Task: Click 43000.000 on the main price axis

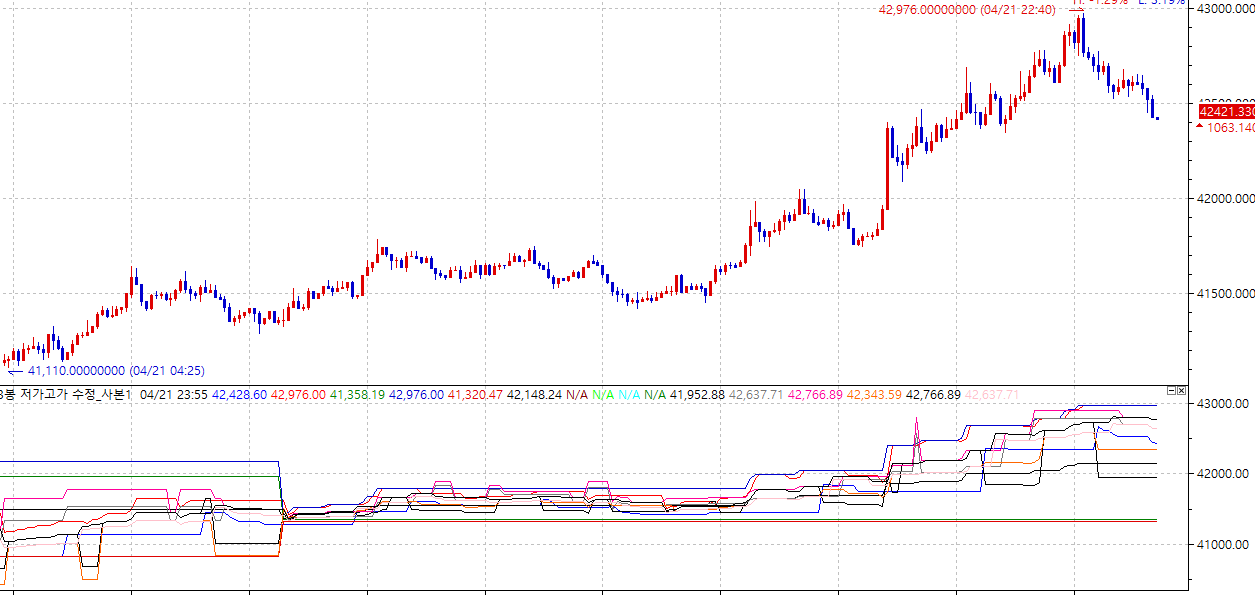Action: pyautogui.click(x=1226, y=9)
